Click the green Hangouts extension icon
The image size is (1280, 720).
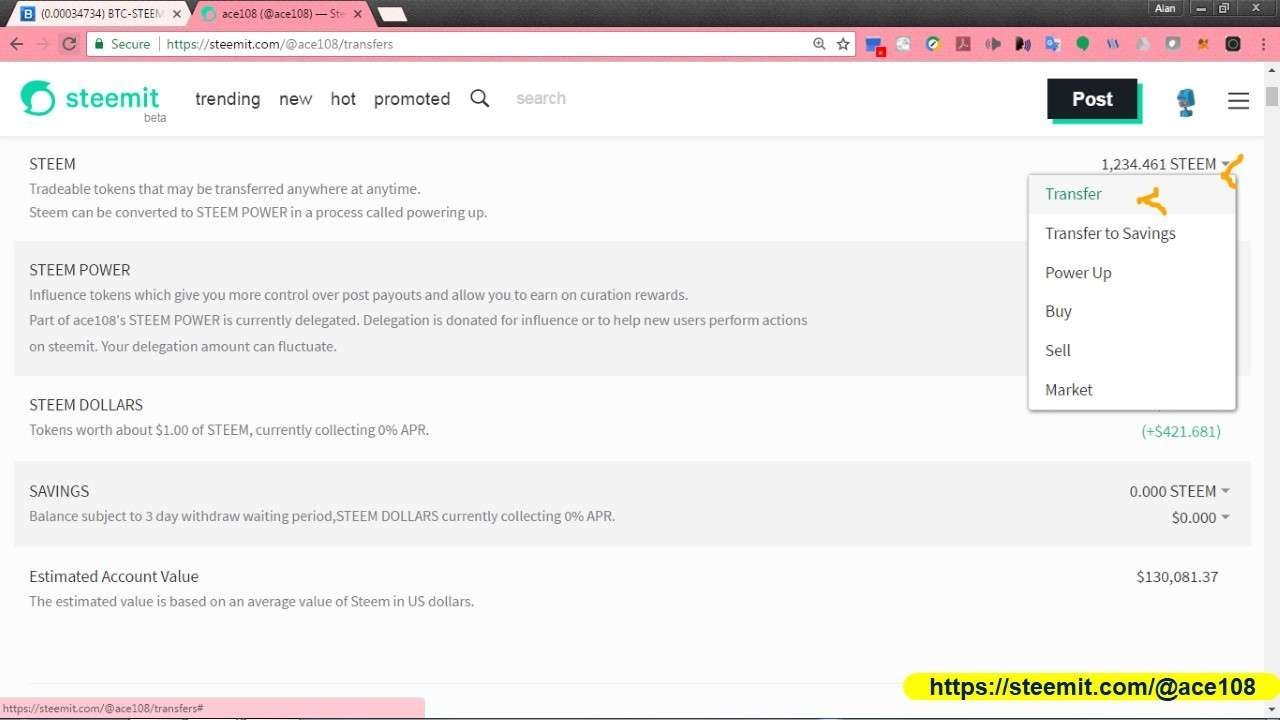pos(1082,44)
